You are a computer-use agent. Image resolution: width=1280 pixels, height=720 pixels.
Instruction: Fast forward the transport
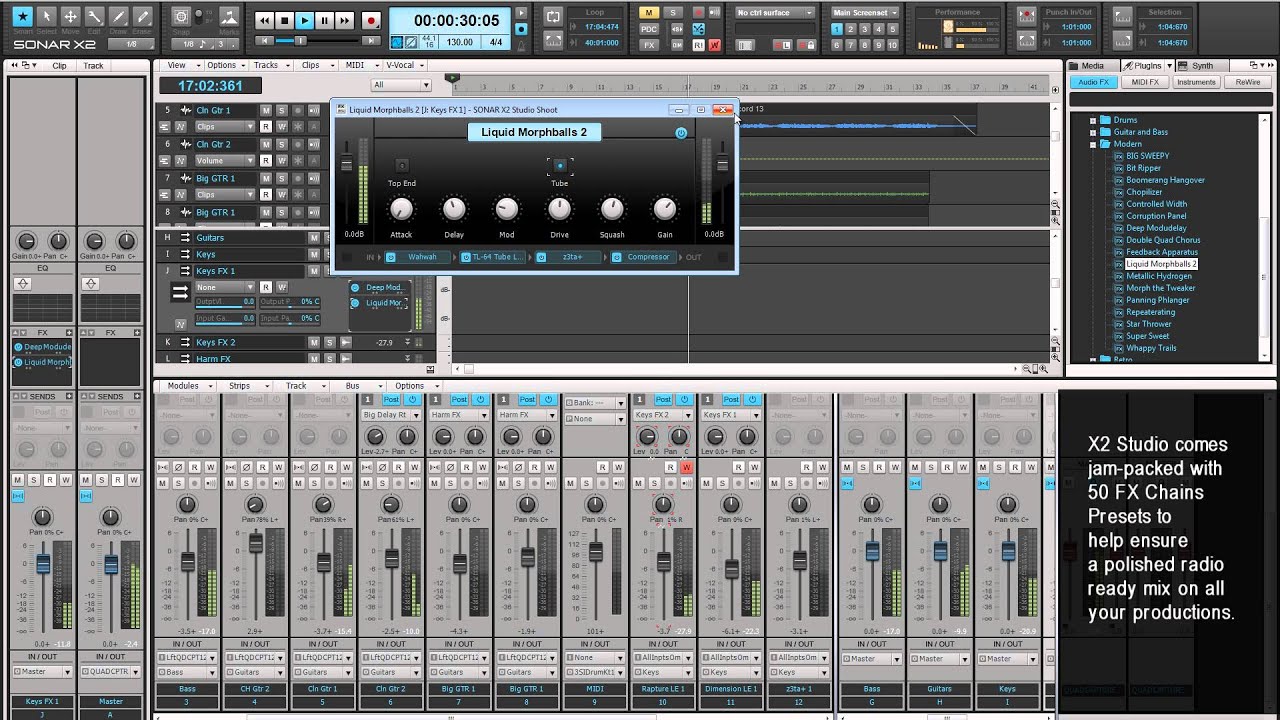[x=344, y=20]
